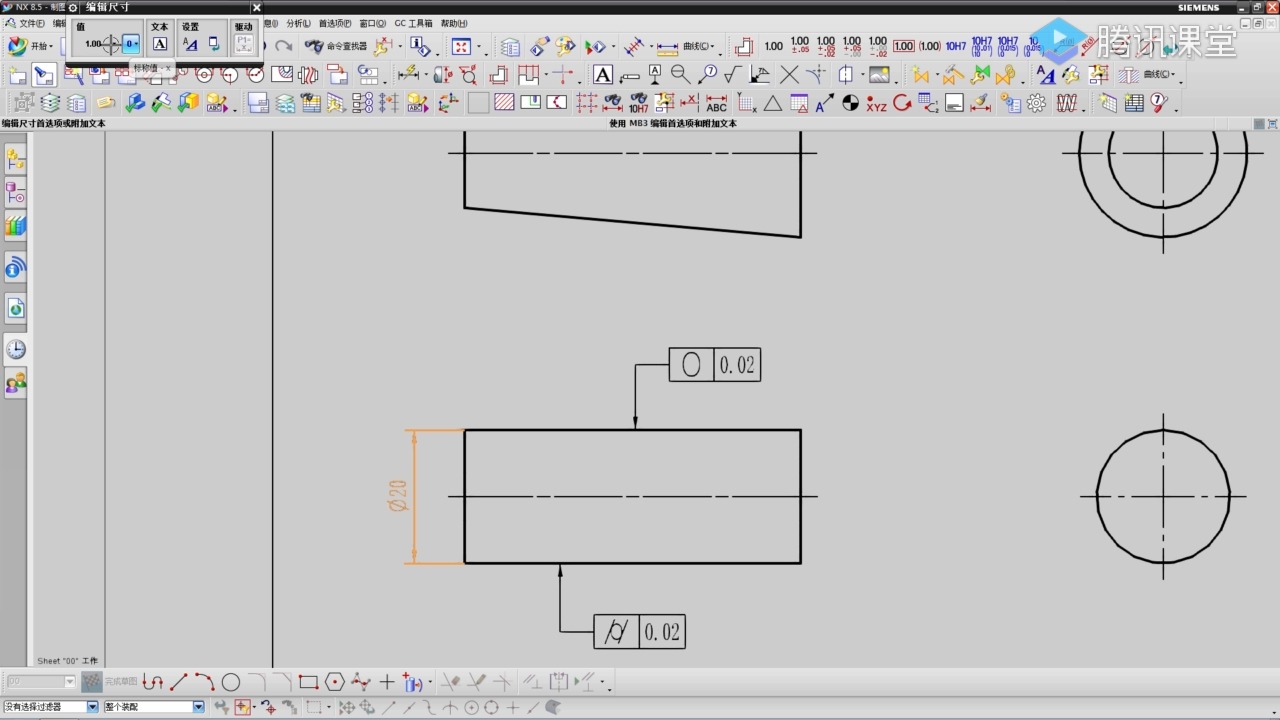Select the Ø20 diameter dimension
This screenshot has height=720, width=1280.
(398, 496)
